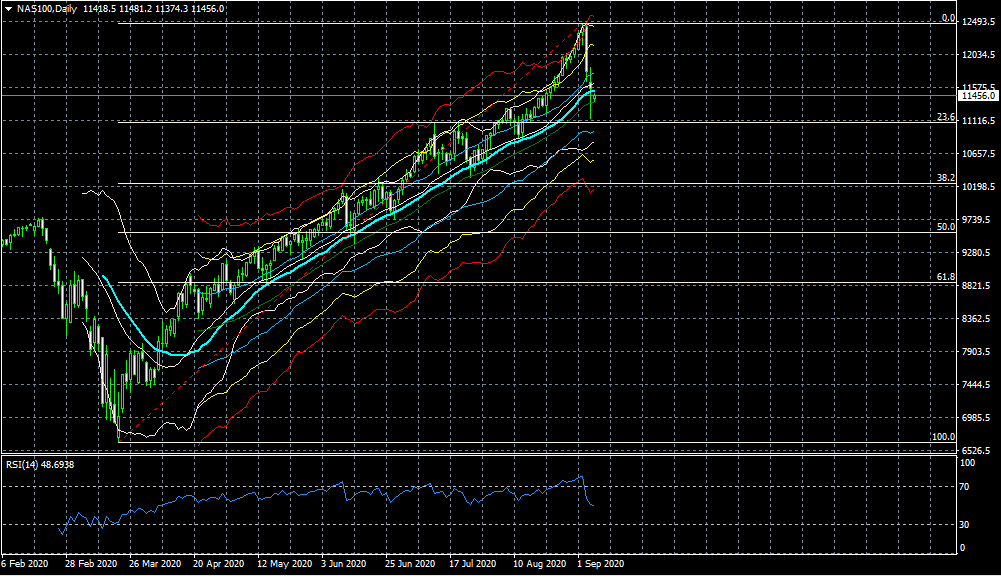Viewport: 1001px width, 577px height.
Task: Select the current price tag 11456.0
Action: click(x=978, y=96)
